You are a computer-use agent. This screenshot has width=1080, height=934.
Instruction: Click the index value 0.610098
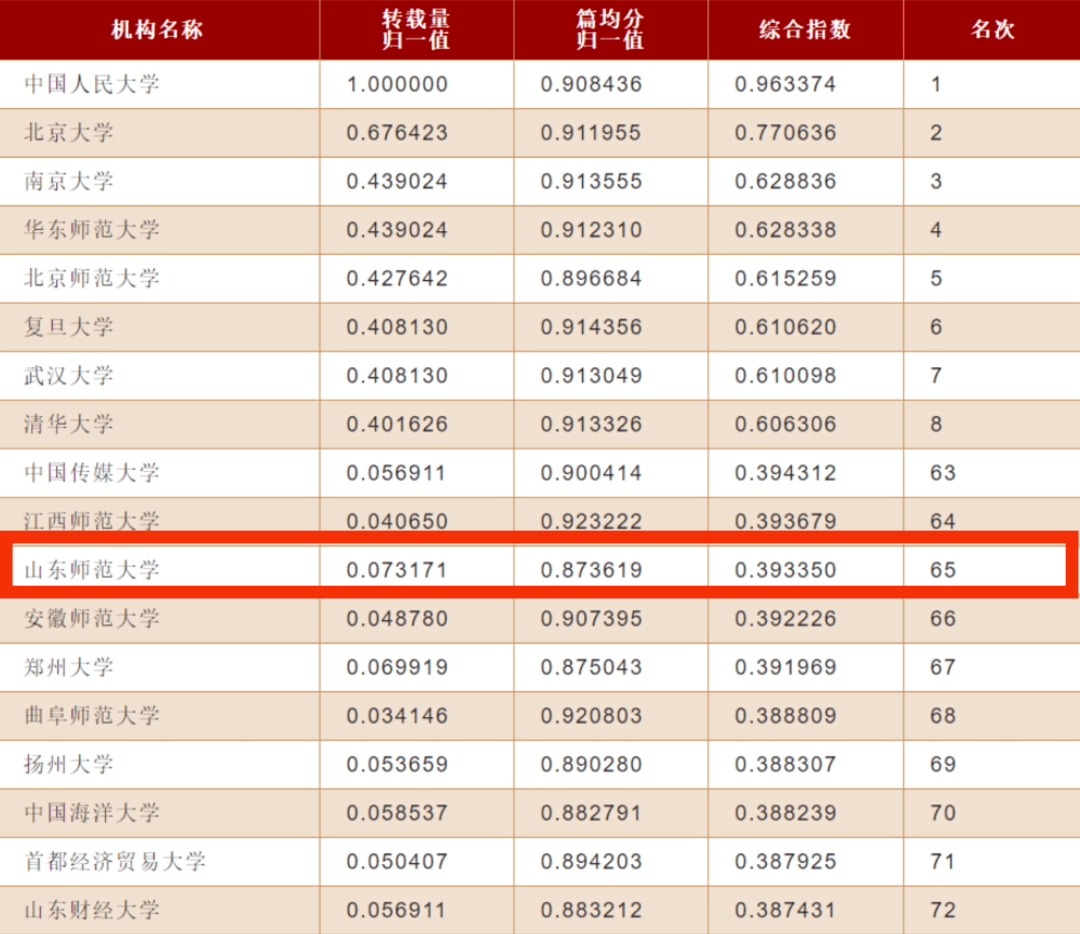tap(786, 375)
